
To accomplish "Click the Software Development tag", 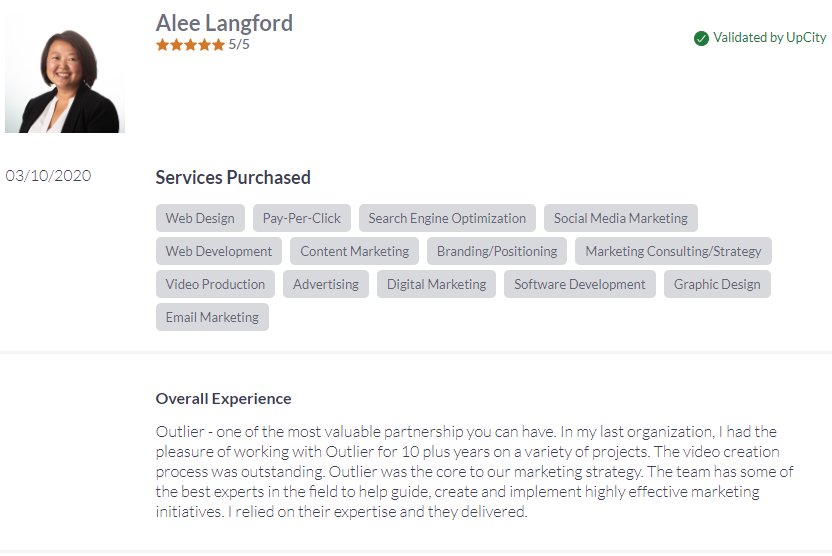I will pyautogui.click(x=579, y=284).
